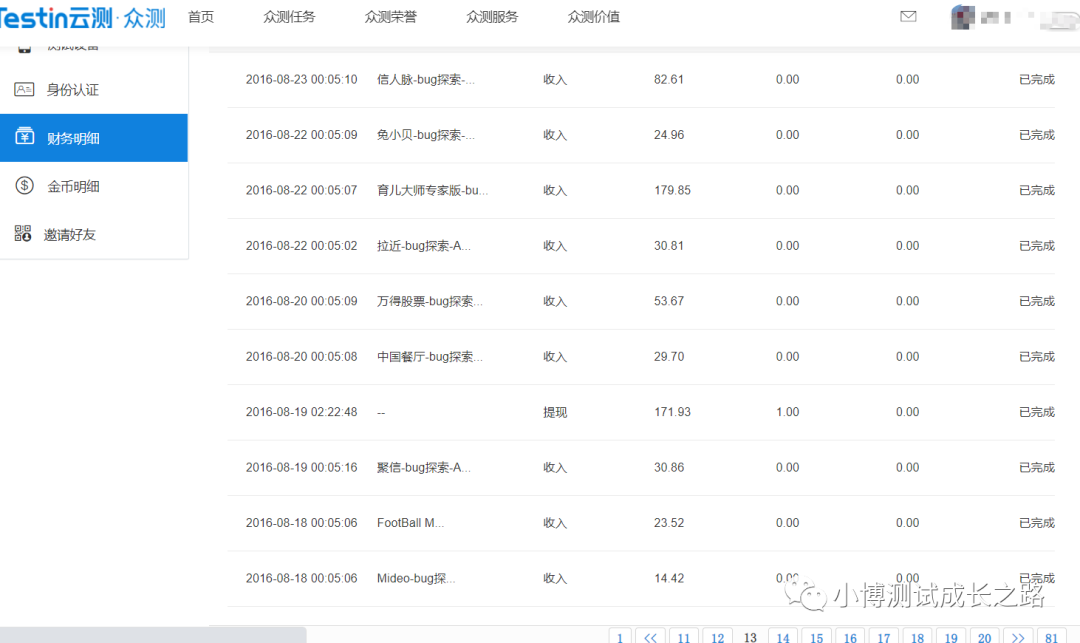Click task name 聚信-bug探索-A...
This screenshot has height=643, width=1080.
pos(424,467)
